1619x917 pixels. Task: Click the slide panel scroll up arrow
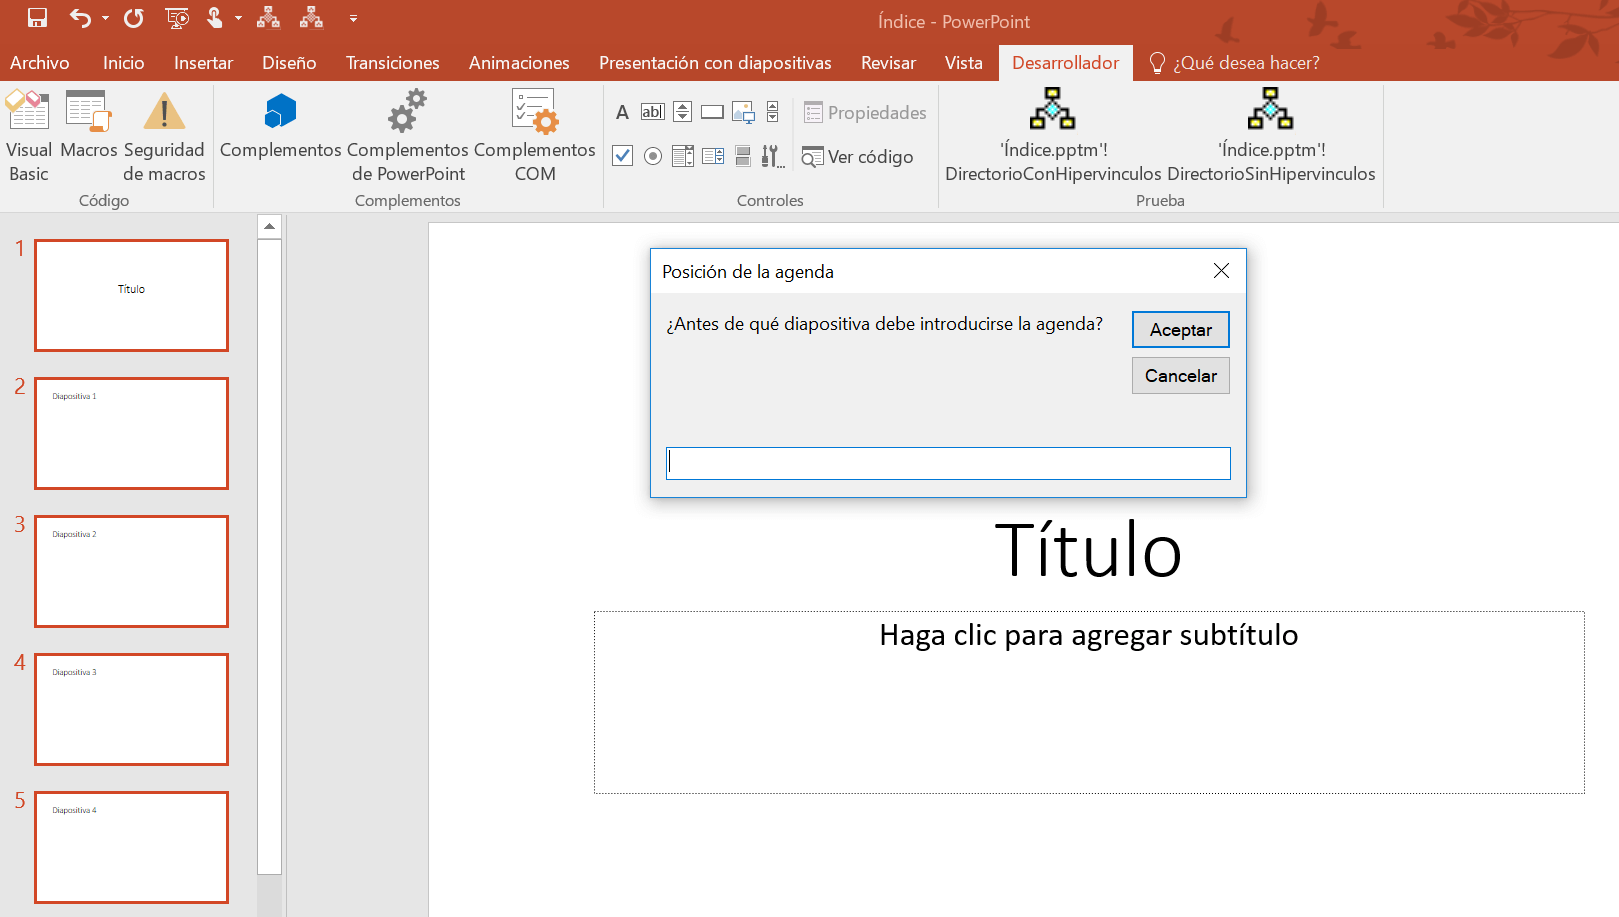coord(269,226)
